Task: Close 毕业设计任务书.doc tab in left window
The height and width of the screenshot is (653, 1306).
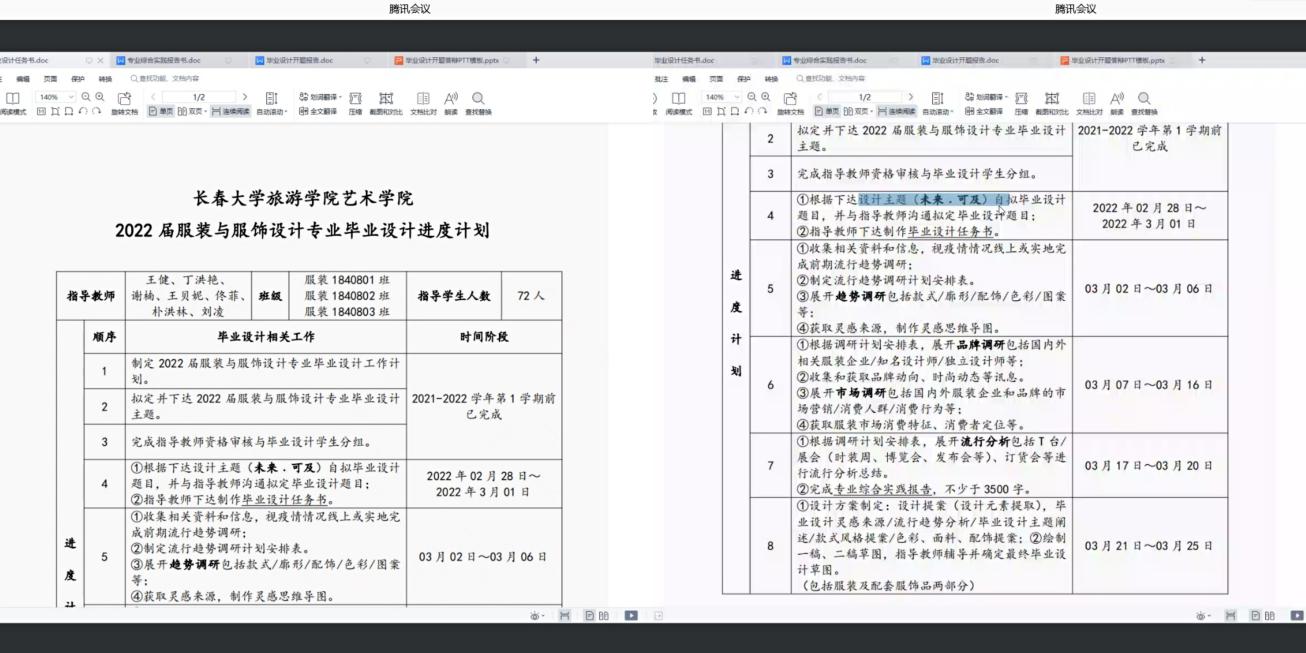Action: point(100,60)
